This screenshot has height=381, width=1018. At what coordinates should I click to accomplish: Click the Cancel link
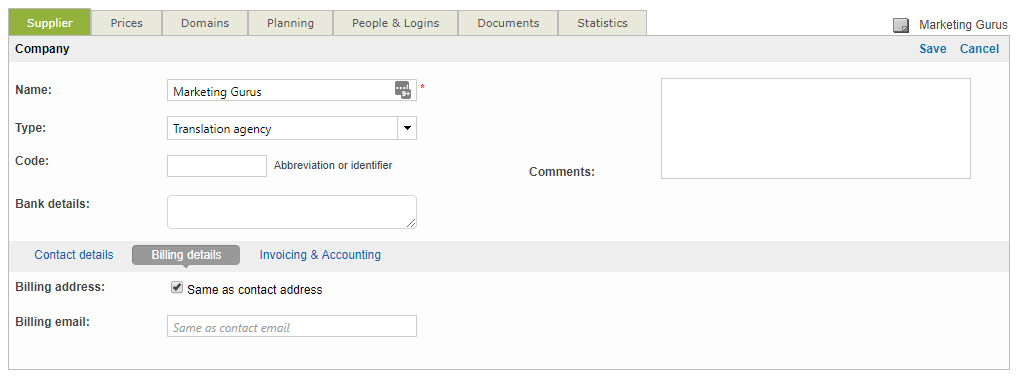click(x=979, y=49)
